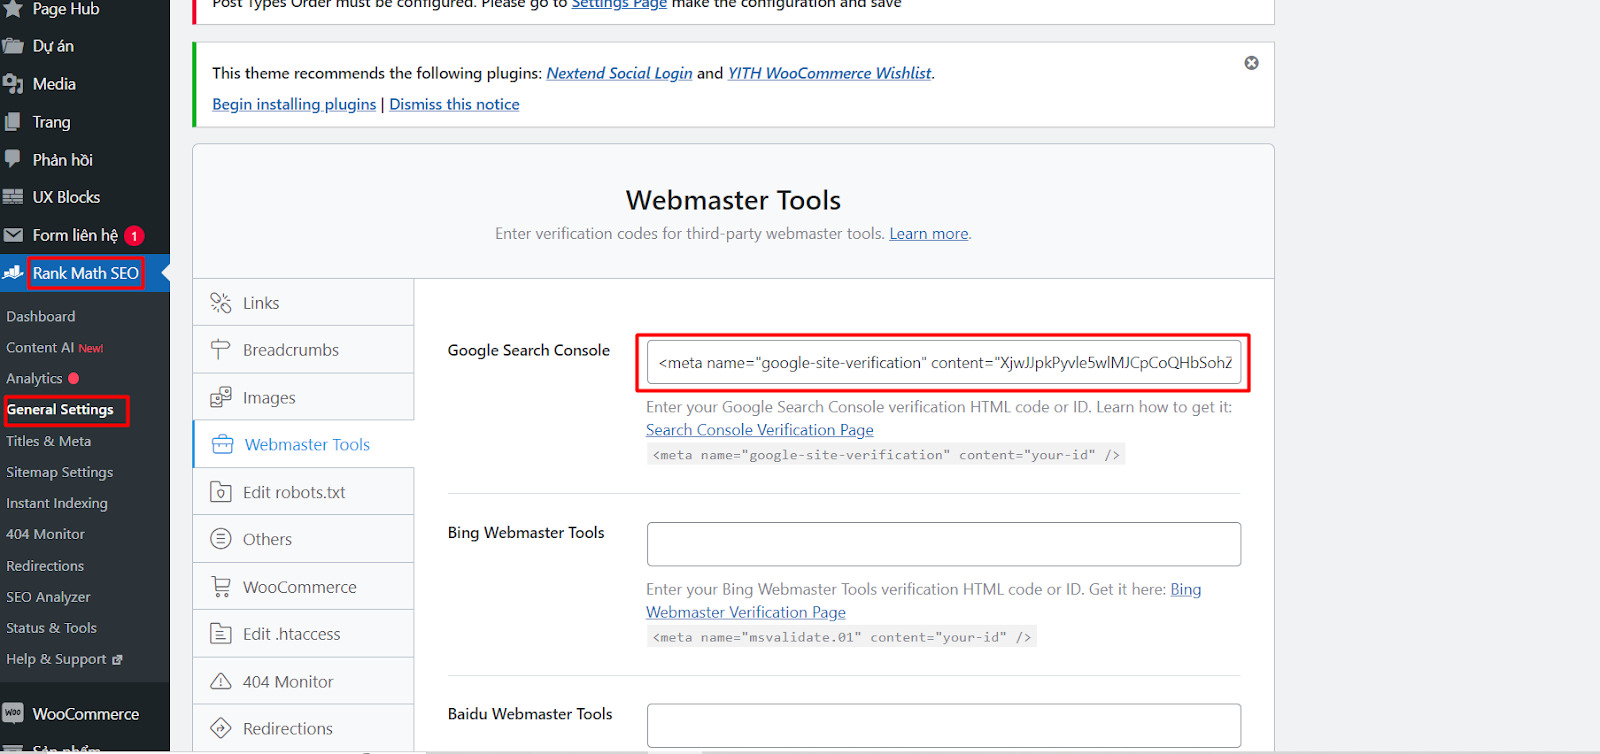Click the Dismiss this notice link
Image resolution: width=1600 pixels, height=754 pixels.
coord(454,104)
